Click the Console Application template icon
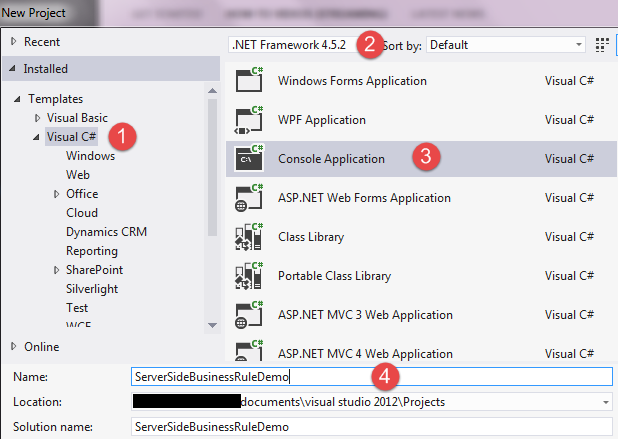This screenshot has width=618, height=439. 249,158
